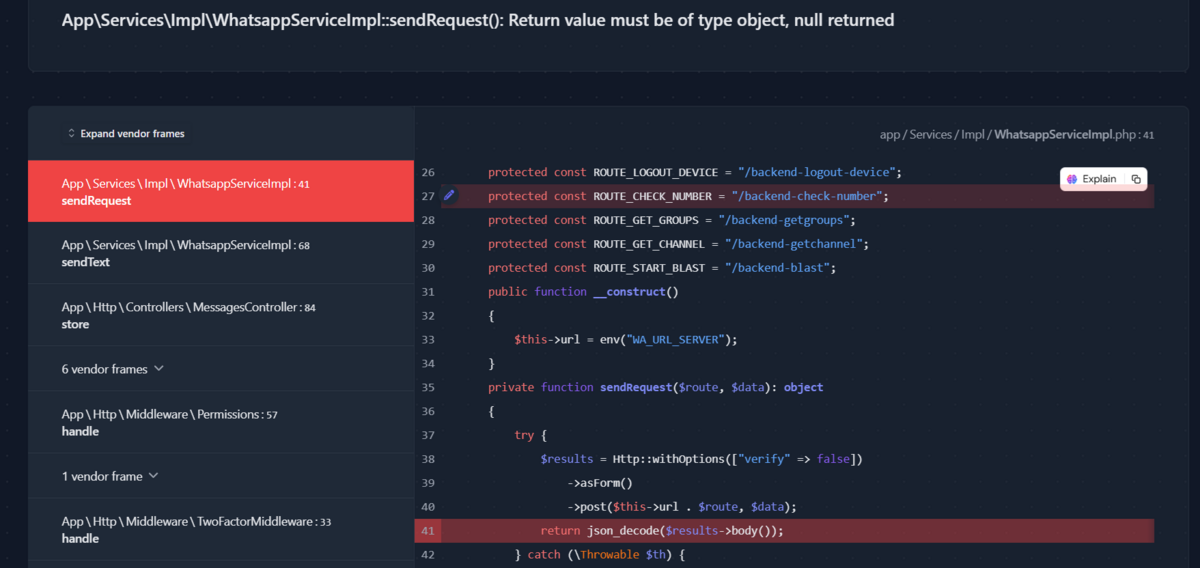Select the TwoFactorMiddleware handle frame
The width and height of the screenshot is (1200, 568).
point(220,529)
